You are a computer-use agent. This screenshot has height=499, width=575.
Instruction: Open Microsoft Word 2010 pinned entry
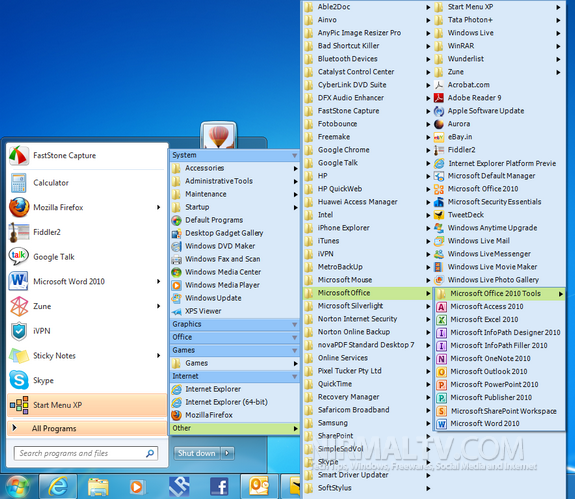coord(87,281)
